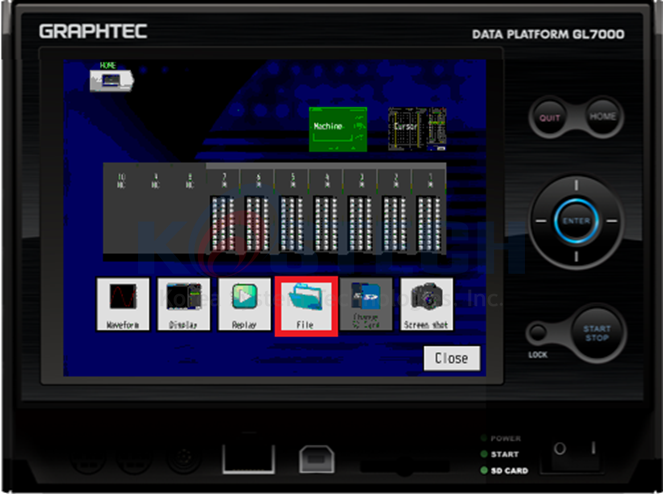Click the right arrow on direction pad
This screenshot has height=494, width=663.
612,221
